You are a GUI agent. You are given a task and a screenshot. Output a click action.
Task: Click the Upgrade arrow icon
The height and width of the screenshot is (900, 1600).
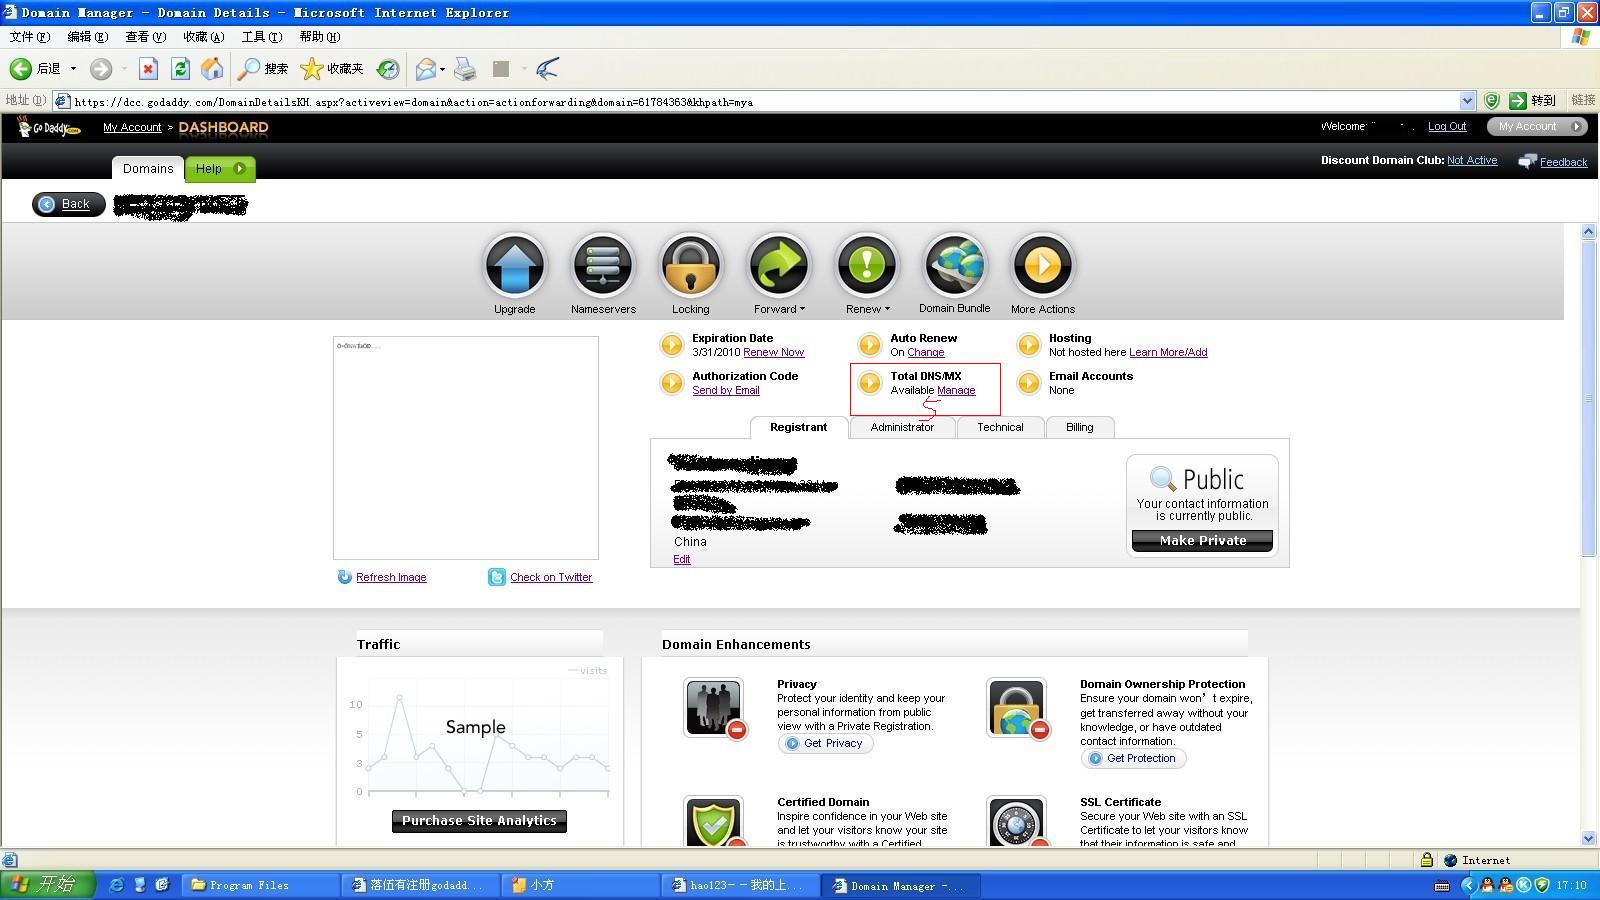coord(515,266)
